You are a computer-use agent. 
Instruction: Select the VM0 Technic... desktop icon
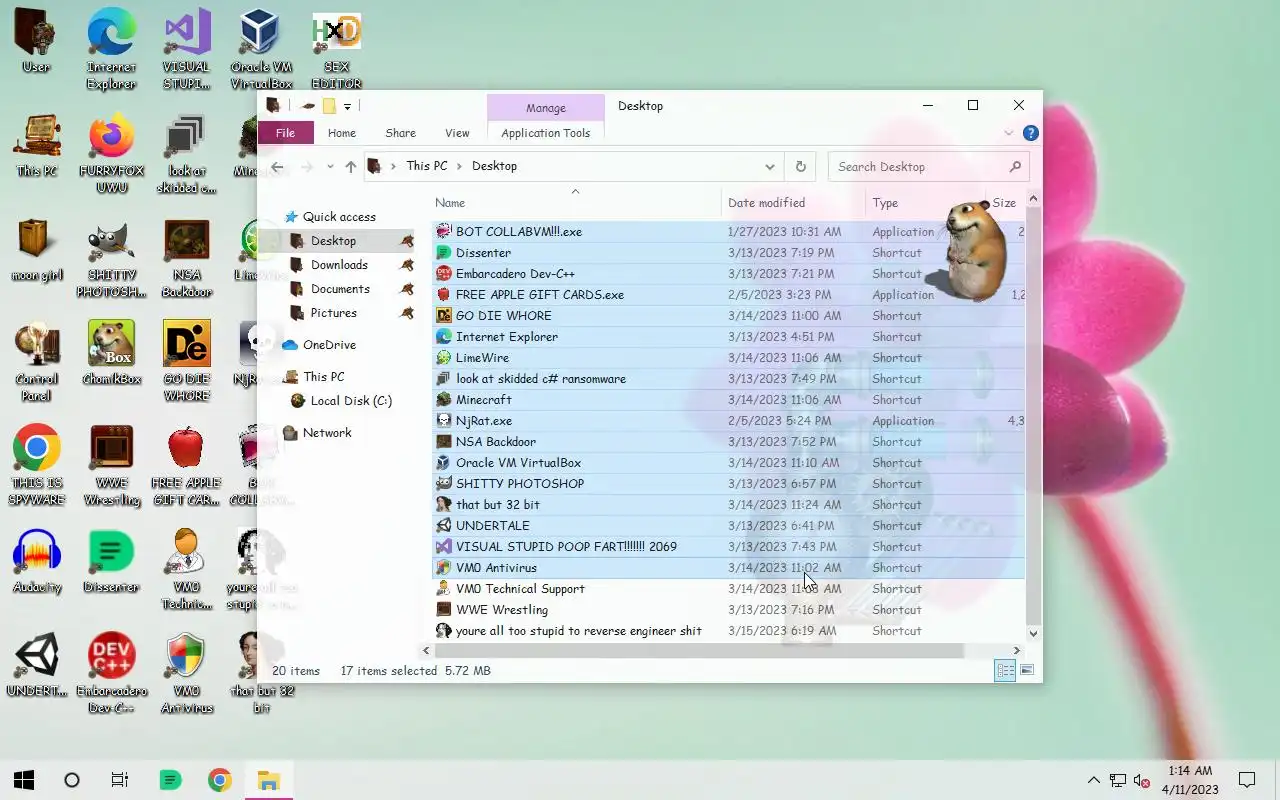[x=187, y=570]
